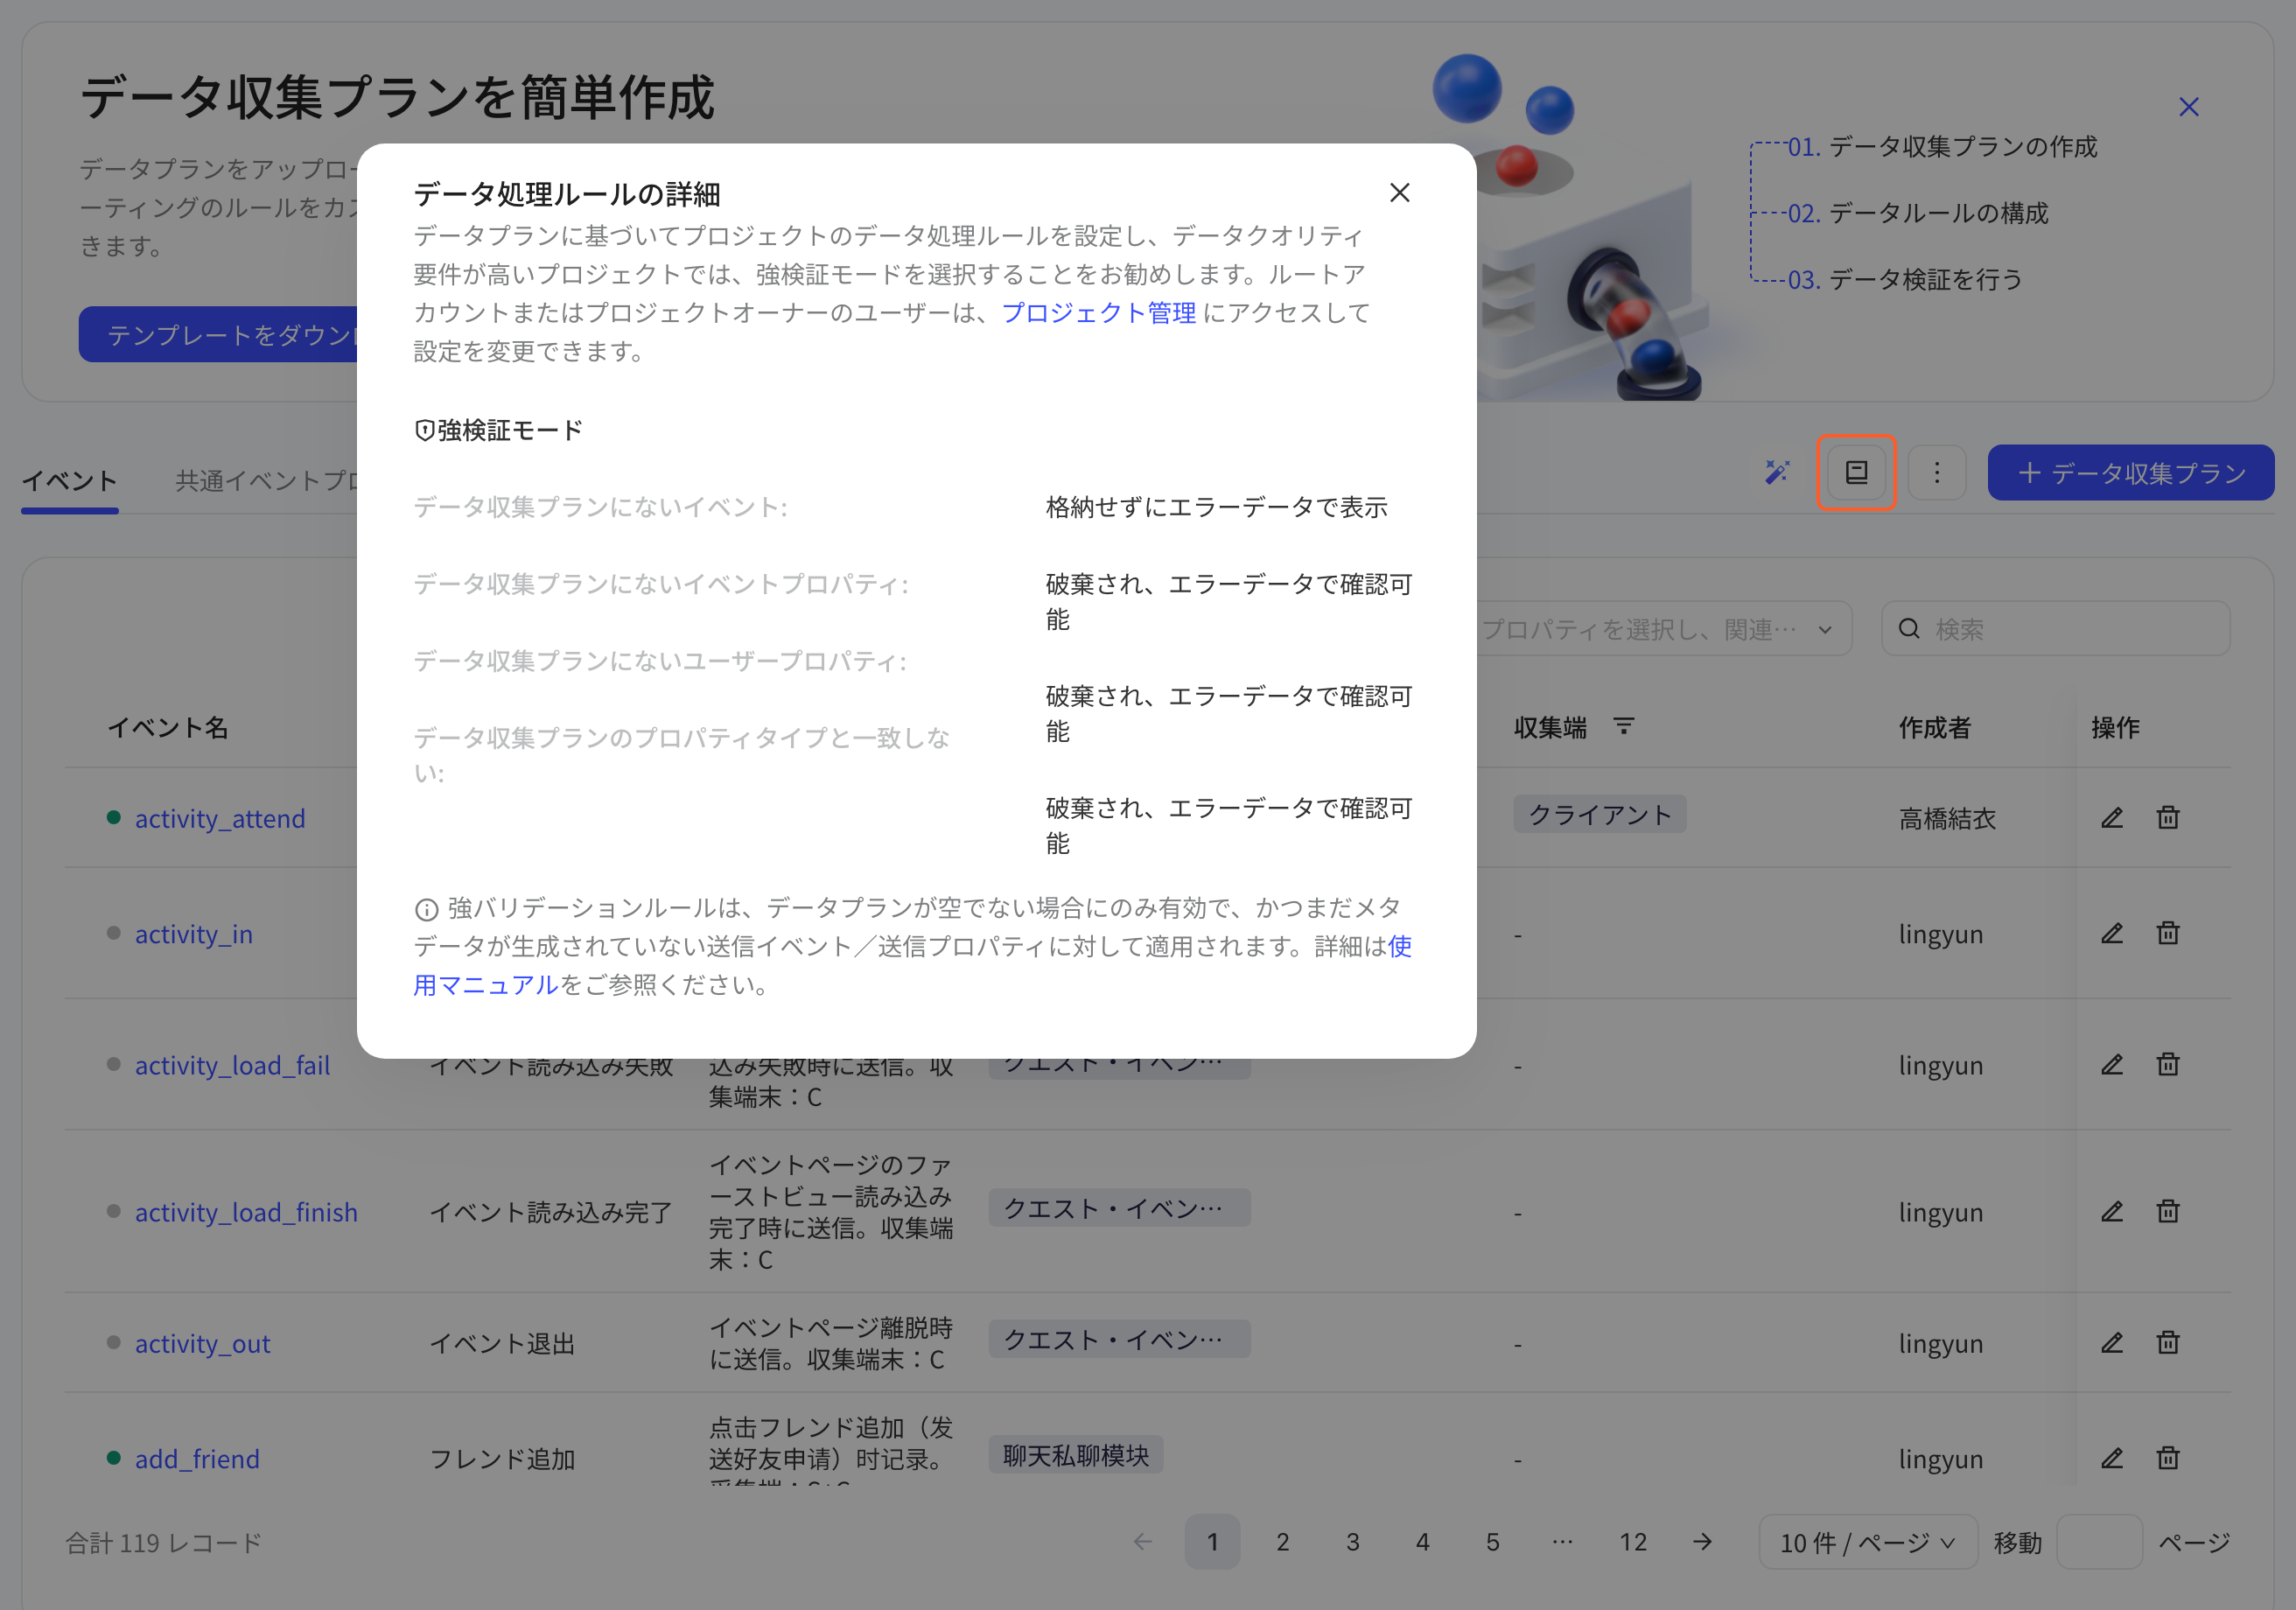Go to pagination page 5

(x=1492, y=1541)
